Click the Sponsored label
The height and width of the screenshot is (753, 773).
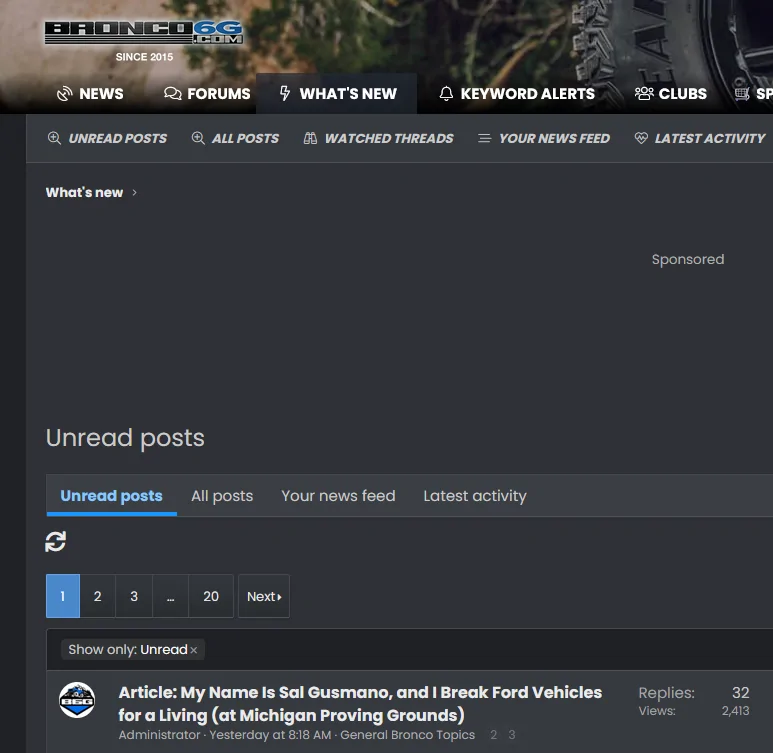pyautogui.click(x=688, y=259)
